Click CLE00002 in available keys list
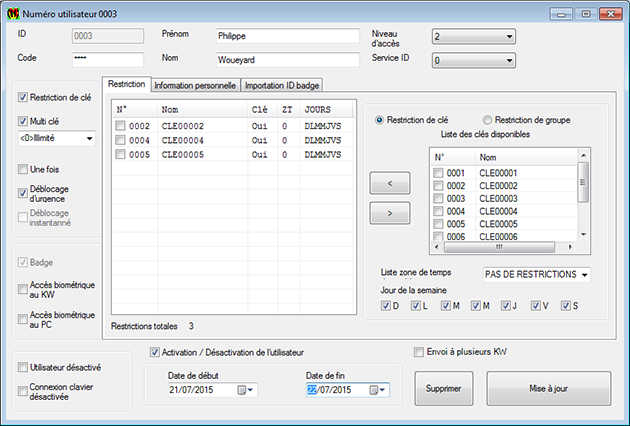Image resolution: width=630 pixels, height=426 pixels. point(498,186)
